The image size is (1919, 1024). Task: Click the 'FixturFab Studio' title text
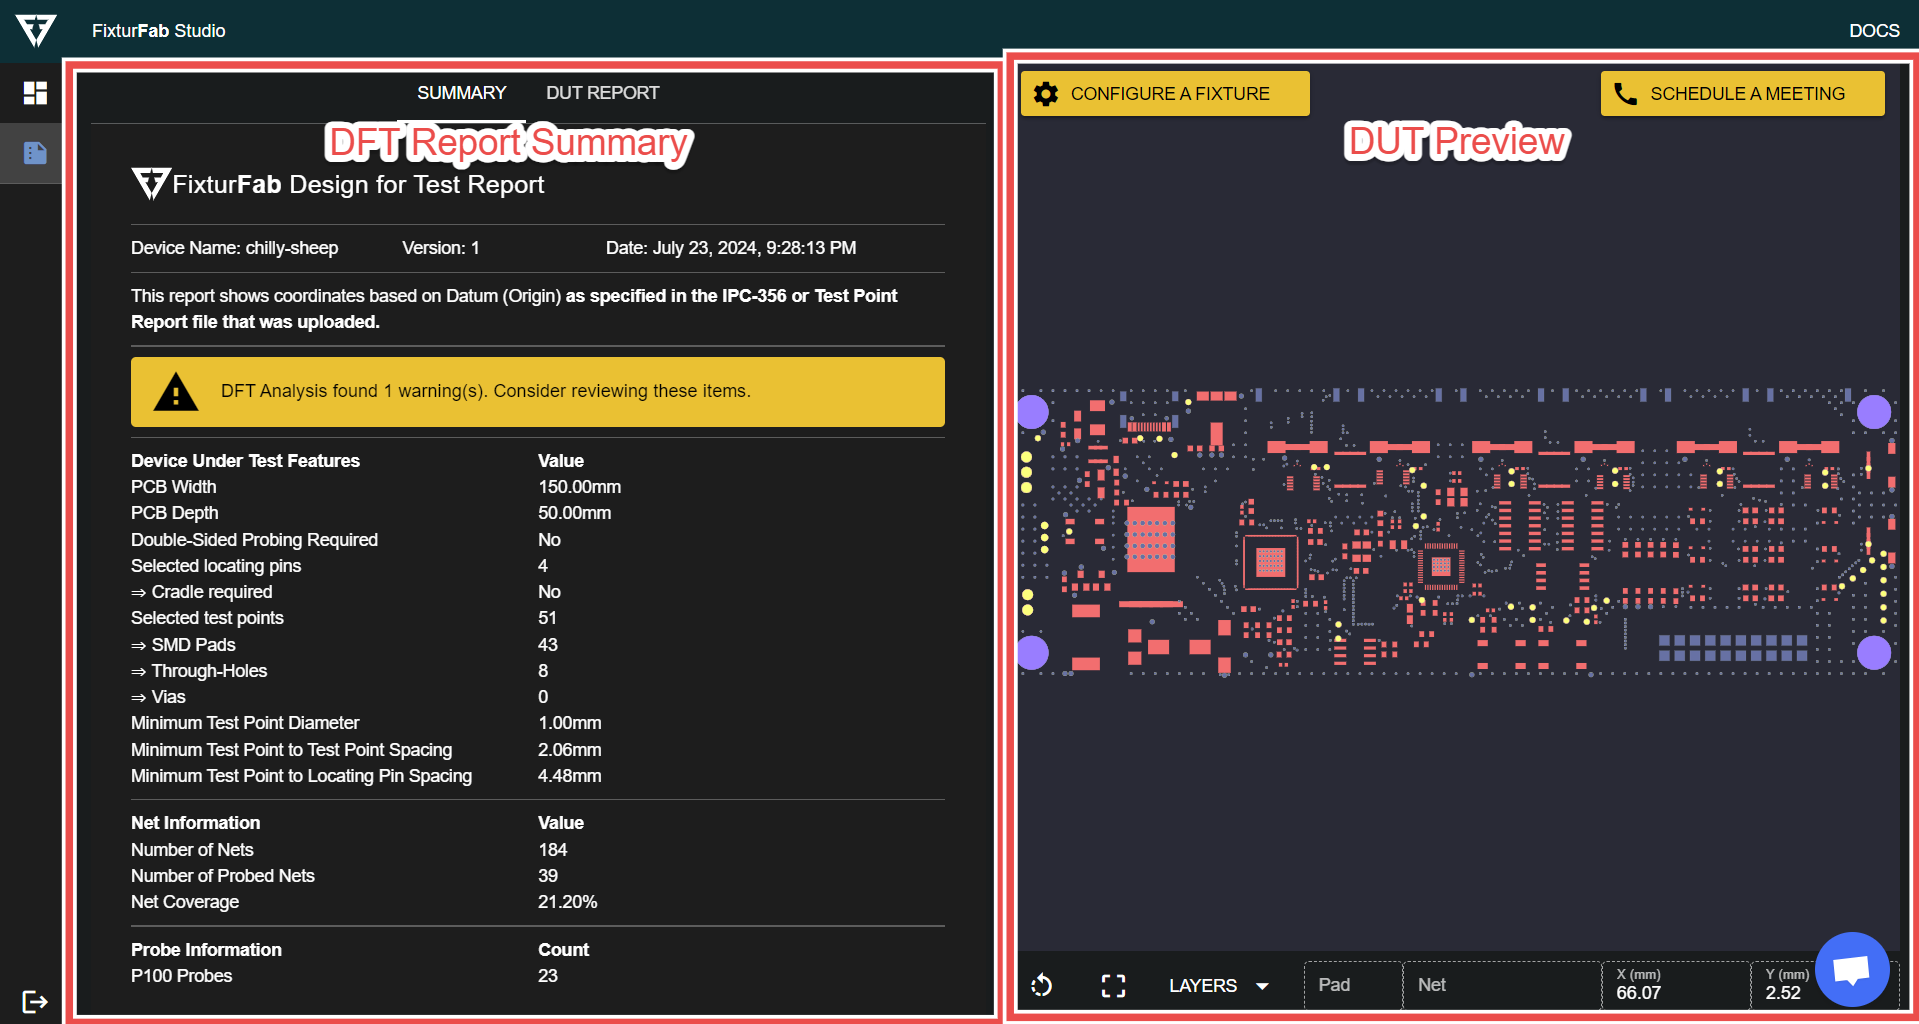159,31
